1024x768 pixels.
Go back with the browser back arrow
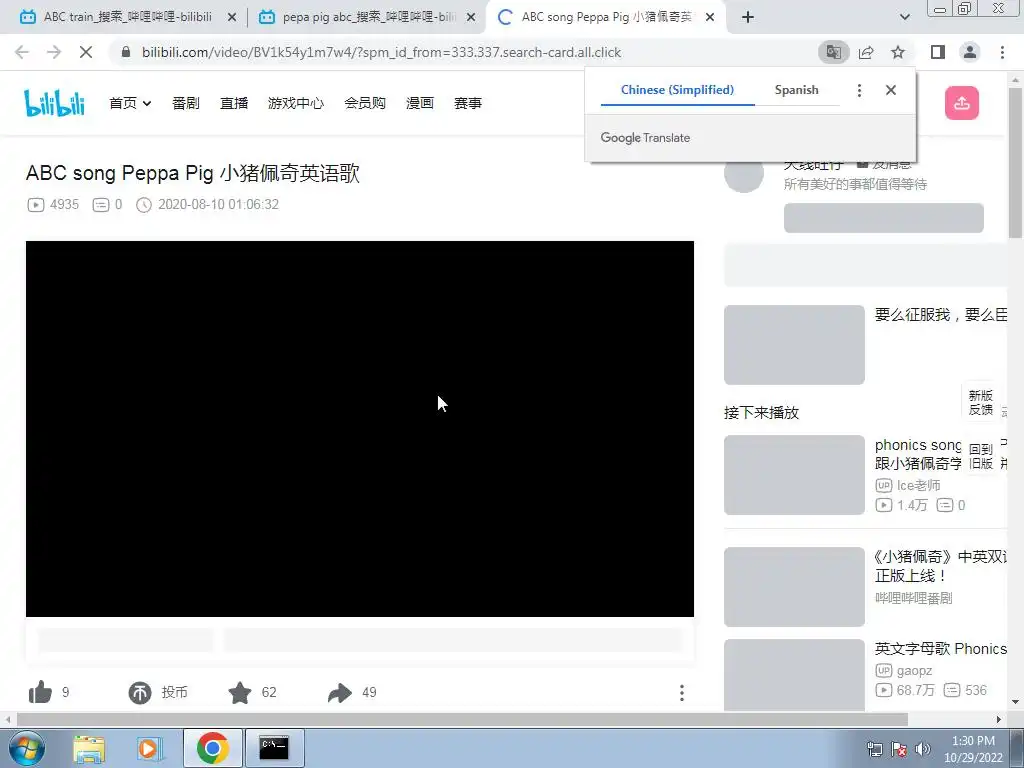click(22, 52)
